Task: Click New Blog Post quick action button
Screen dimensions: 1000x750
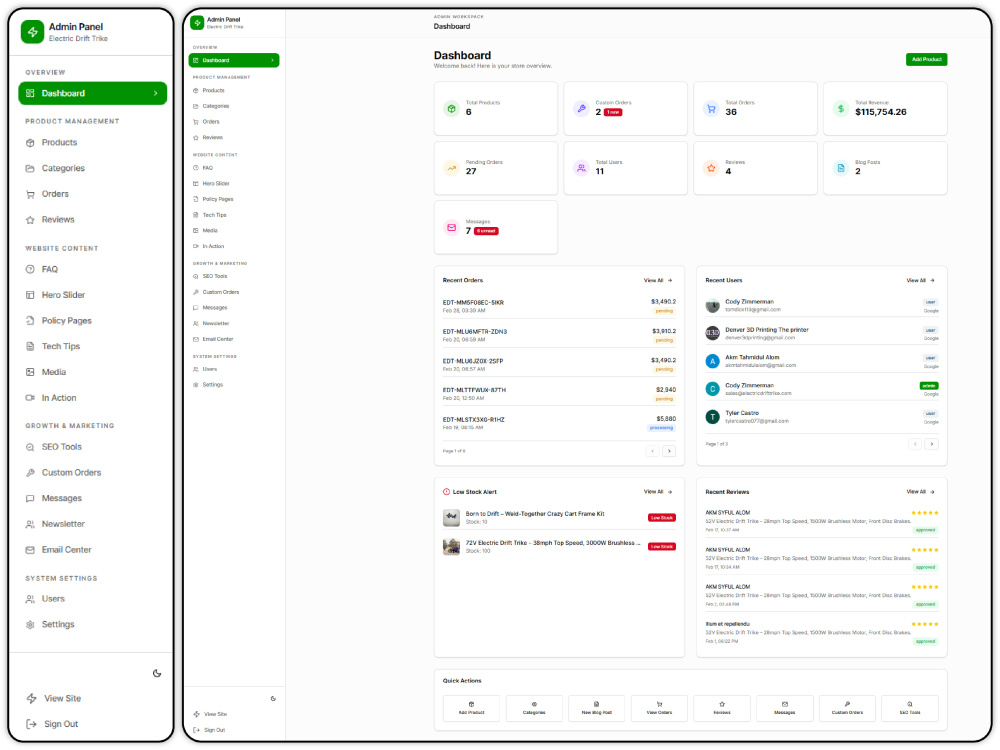Action: (x=596, y=708)
